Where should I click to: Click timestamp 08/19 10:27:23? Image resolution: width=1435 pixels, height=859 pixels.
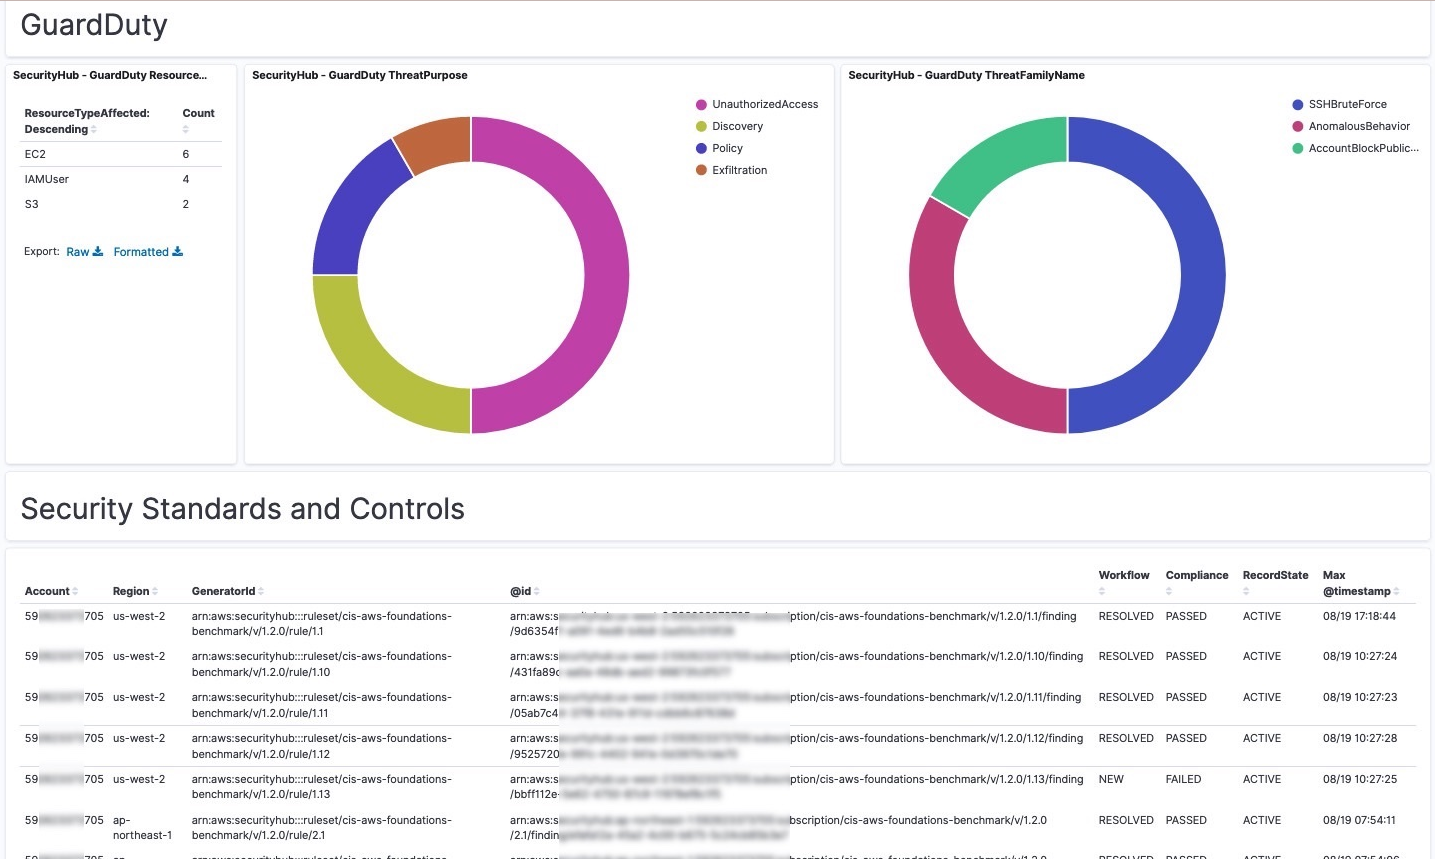point(1359,697)
